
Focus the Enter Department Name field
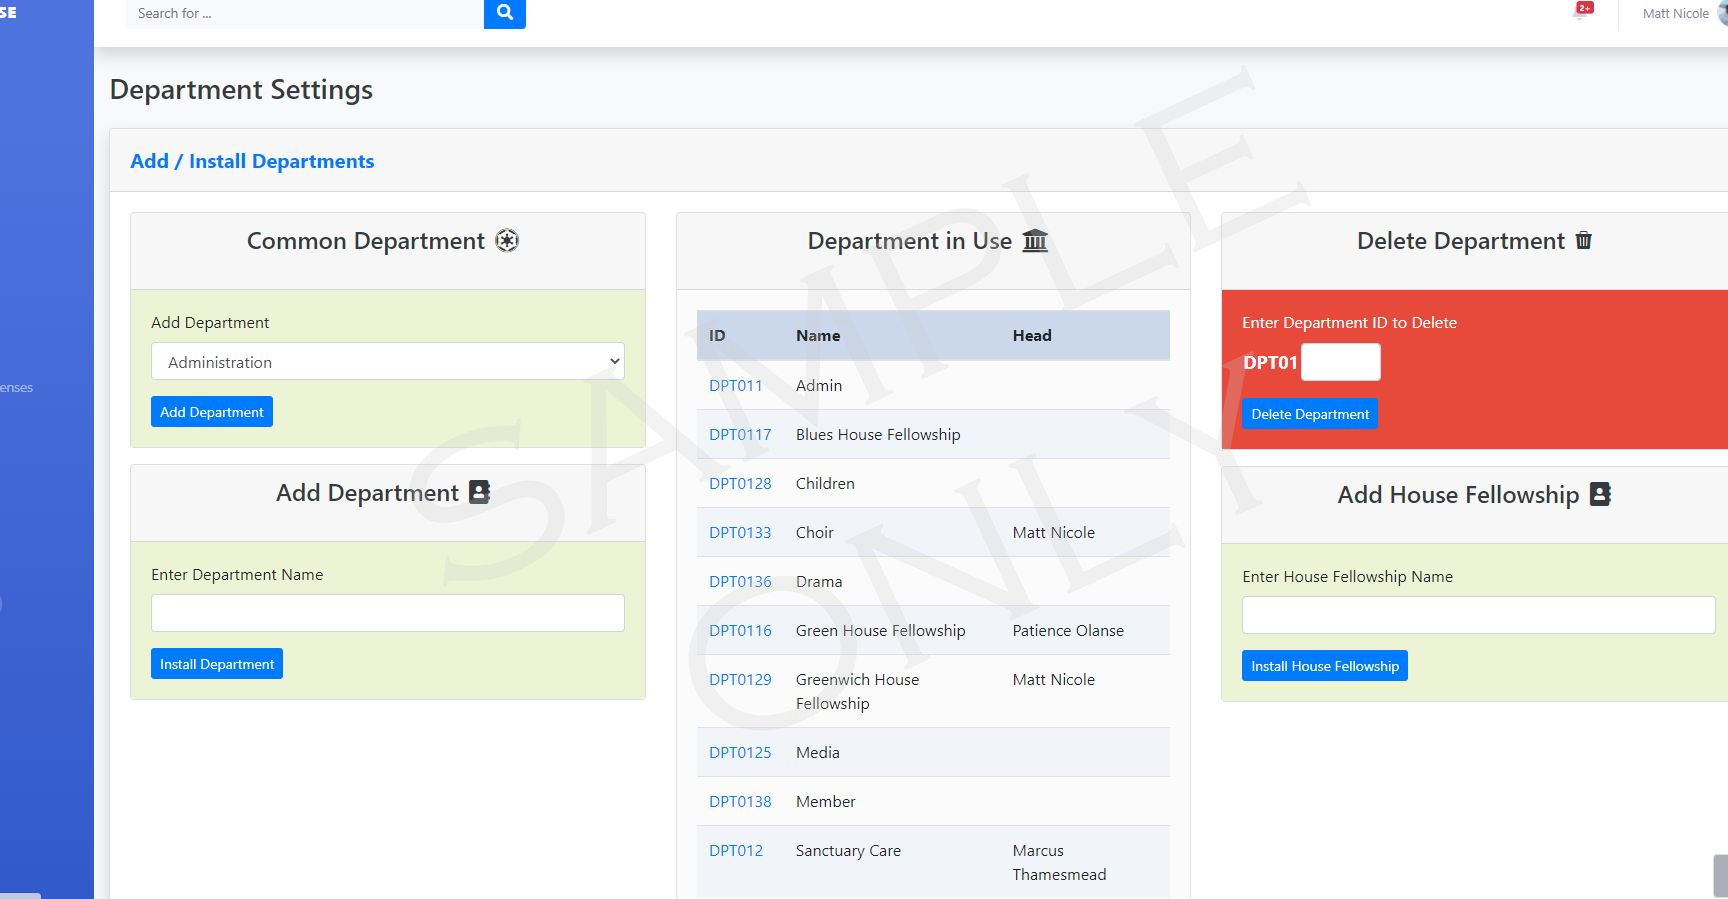point(387,613)
